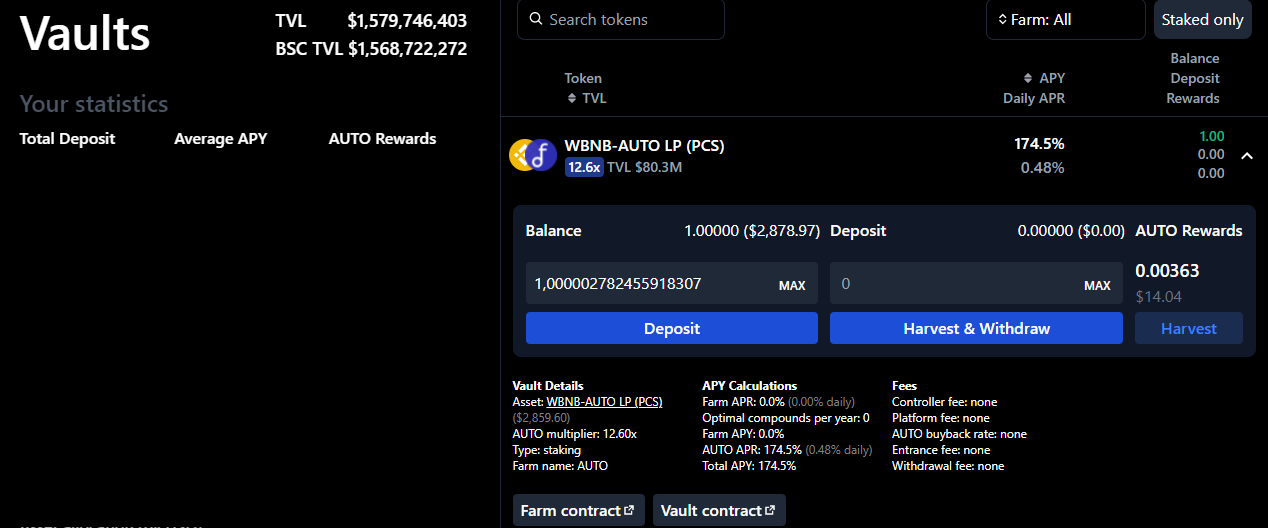Focus the Search tokens input field

(x=630, y=19)
